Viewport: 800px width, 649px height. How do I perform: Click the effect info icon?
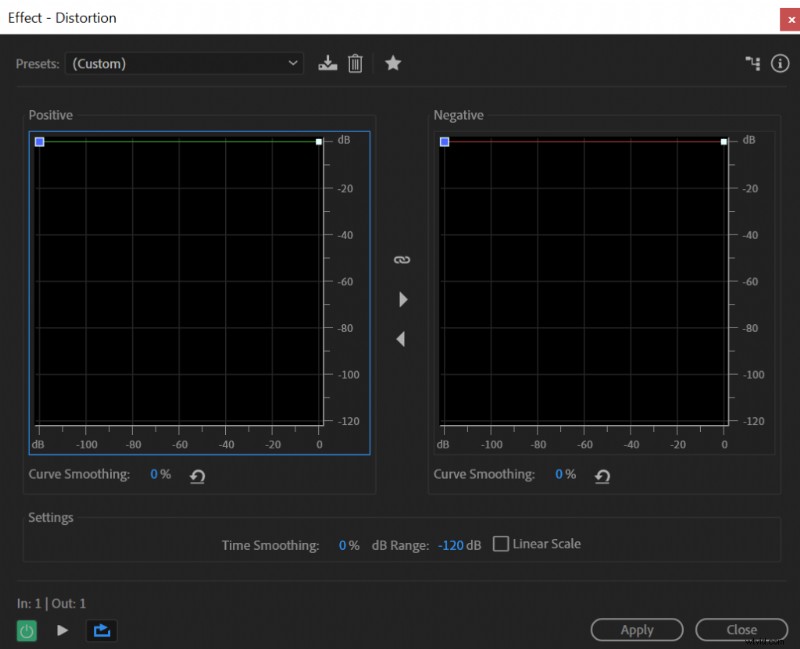tap(779, 62)
